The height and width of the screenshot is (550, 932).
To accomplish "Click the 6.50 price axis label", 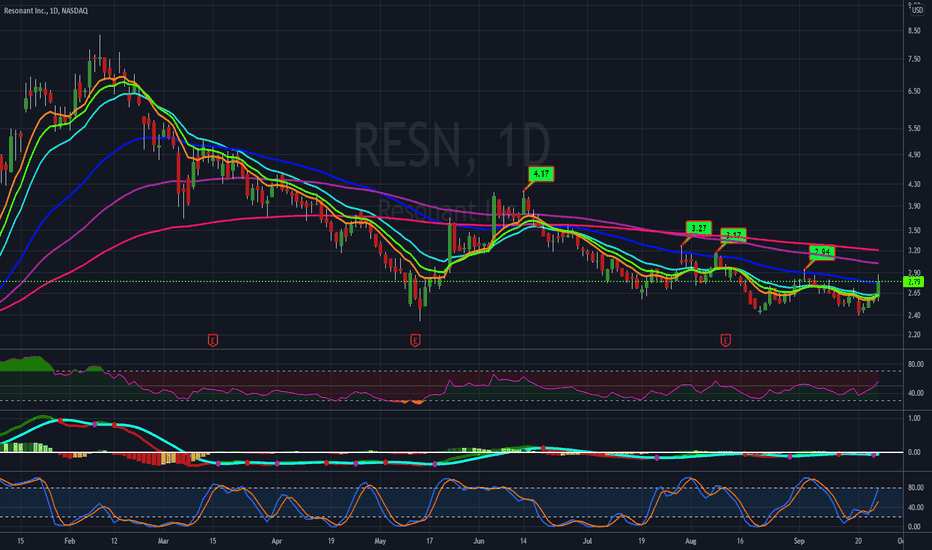I will click(914, 92).
